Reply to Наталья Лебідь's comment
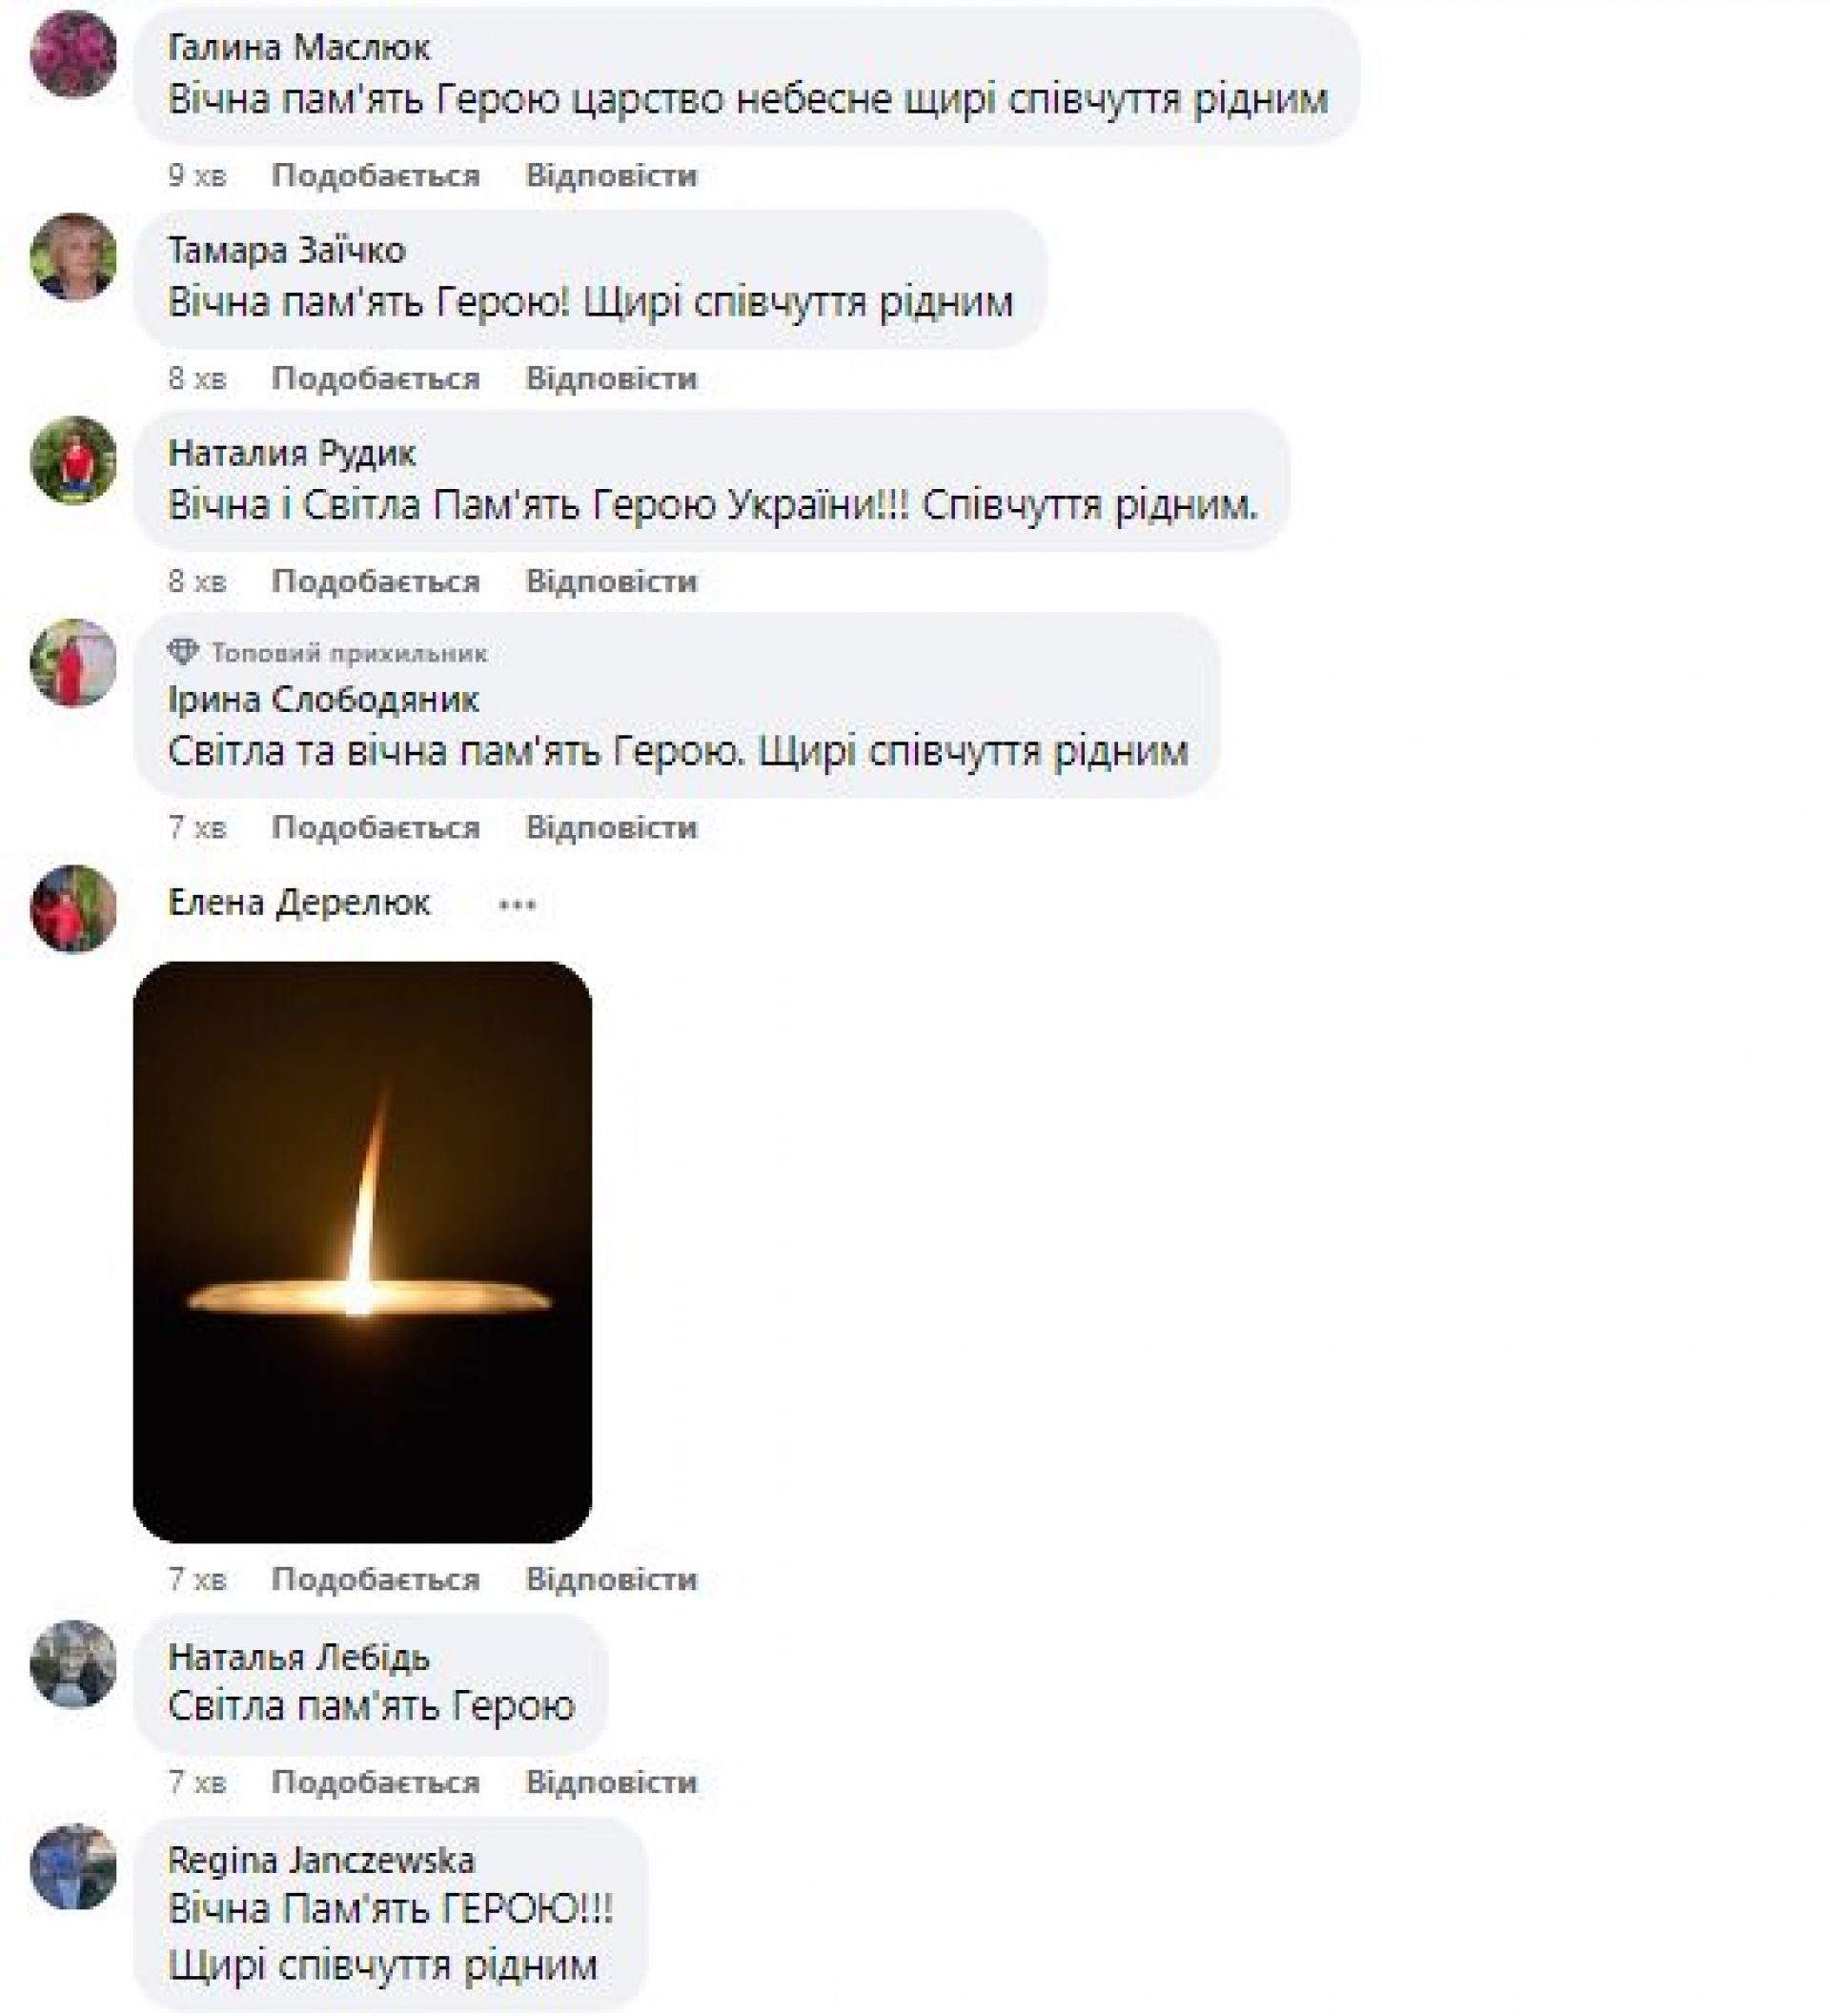Screen dimensions: 1830x2016 coord(611,1782)
